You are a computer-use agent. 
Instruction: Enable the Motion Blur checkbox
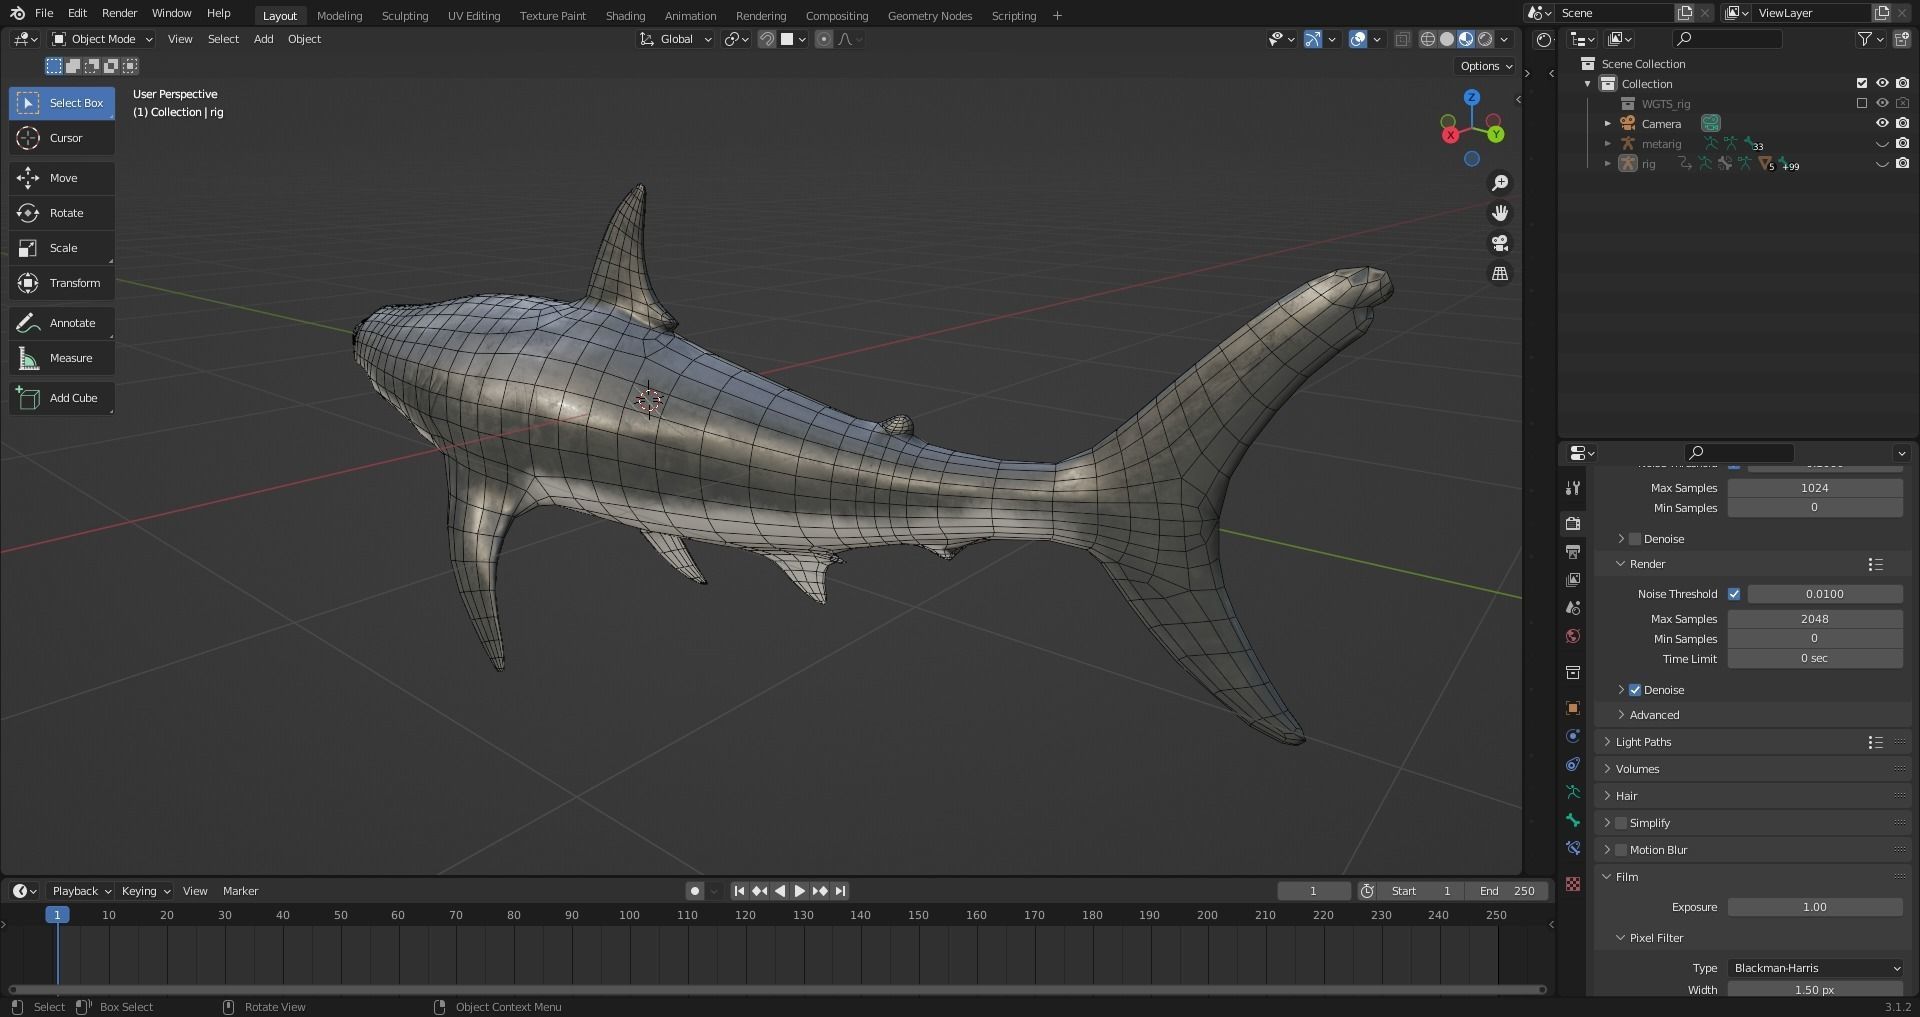pos(1621,850)
